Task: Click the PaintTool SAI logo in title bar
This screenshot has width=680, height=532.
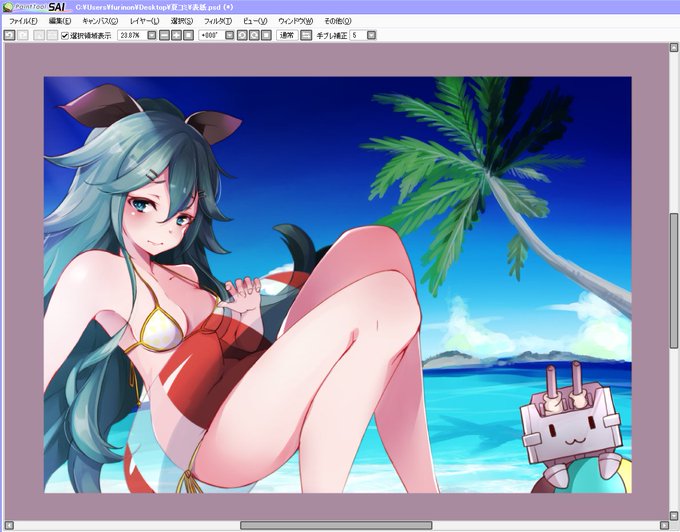Action: (36, 7)
